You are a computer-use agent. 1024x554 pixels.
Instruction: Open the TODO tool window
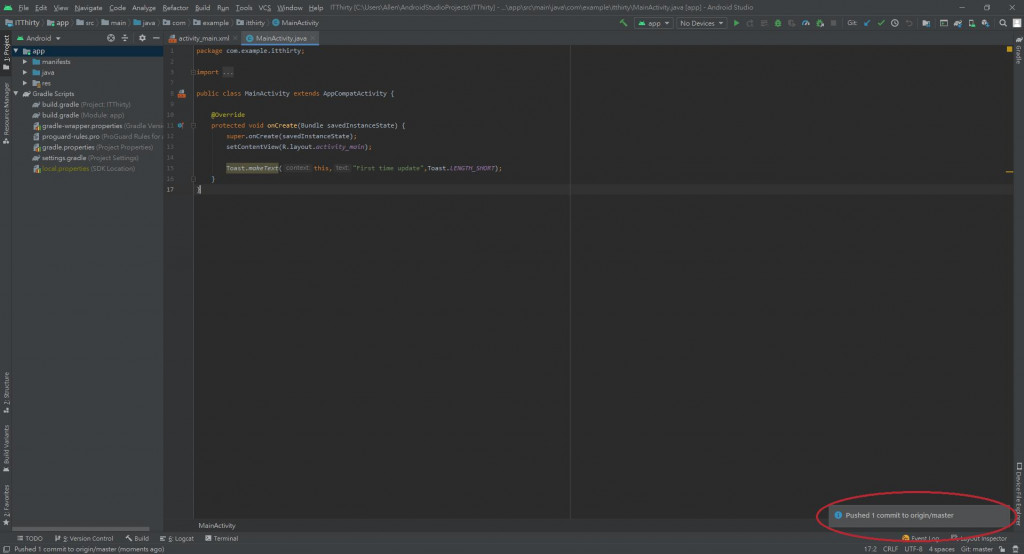(x=30, y=538)
